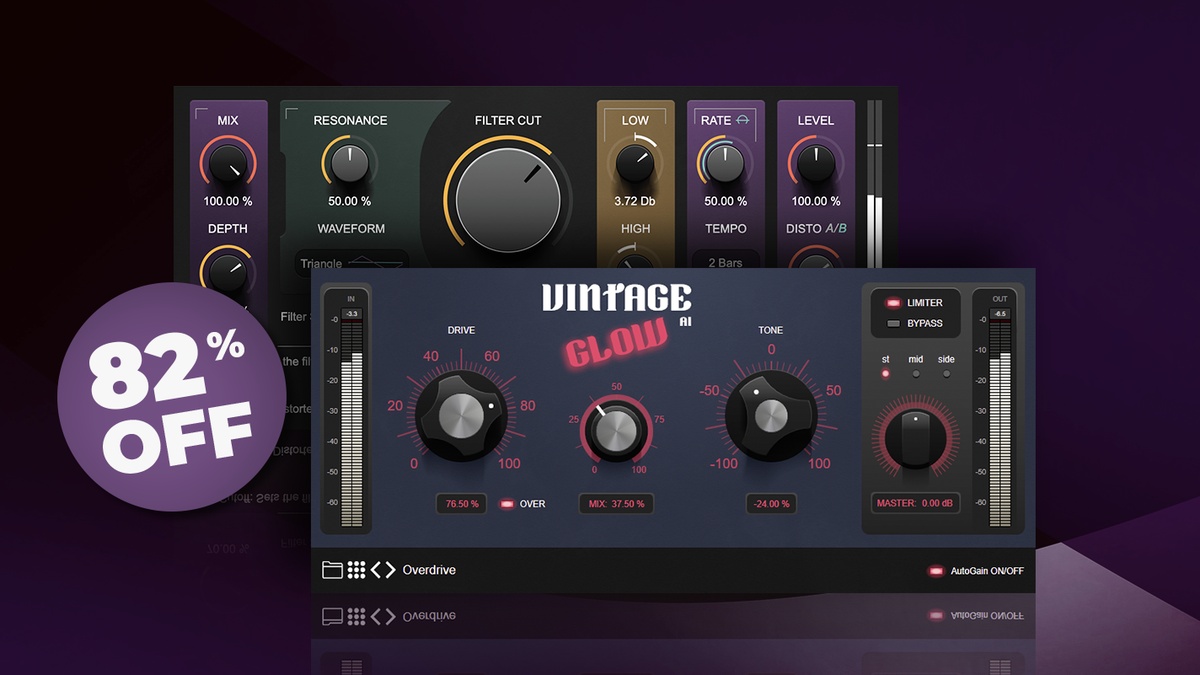This screenshot has height=675, width=1200.
Task: Open the Triangle waveform dropdown
Action: (352, 262)
